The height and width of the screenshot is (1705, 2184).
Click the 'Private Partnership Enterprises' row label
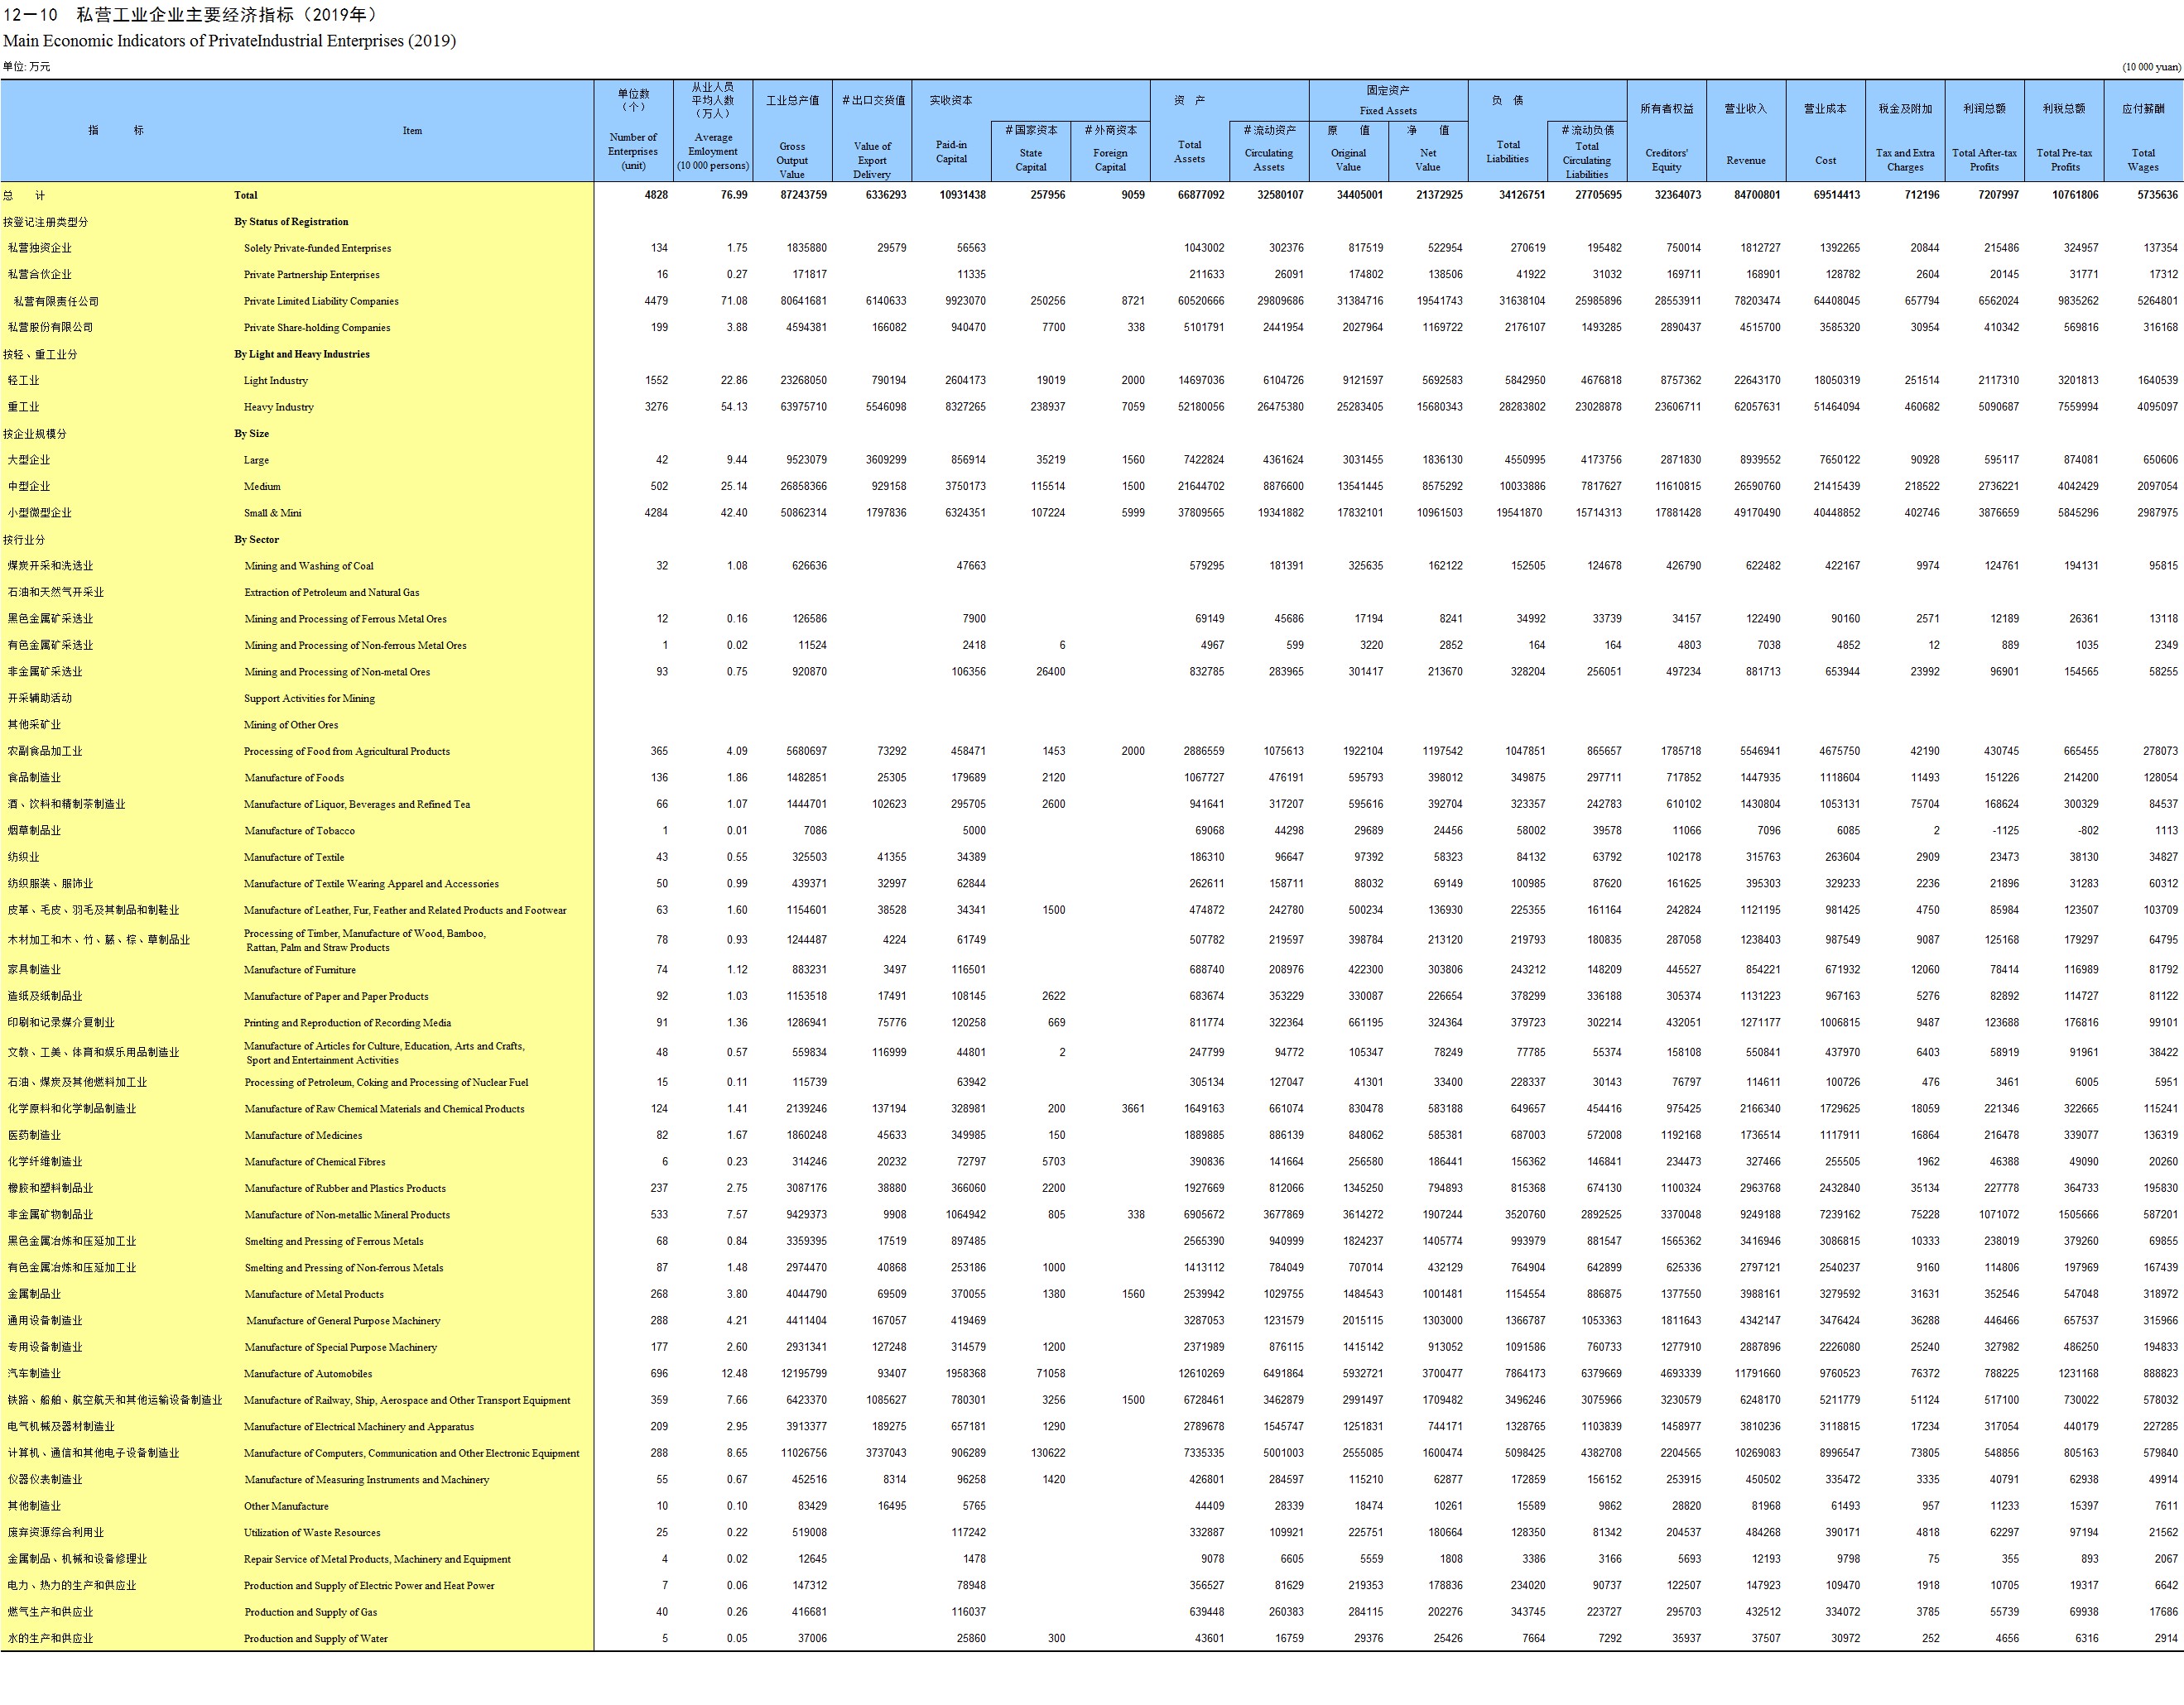click(x=312, y=275)
